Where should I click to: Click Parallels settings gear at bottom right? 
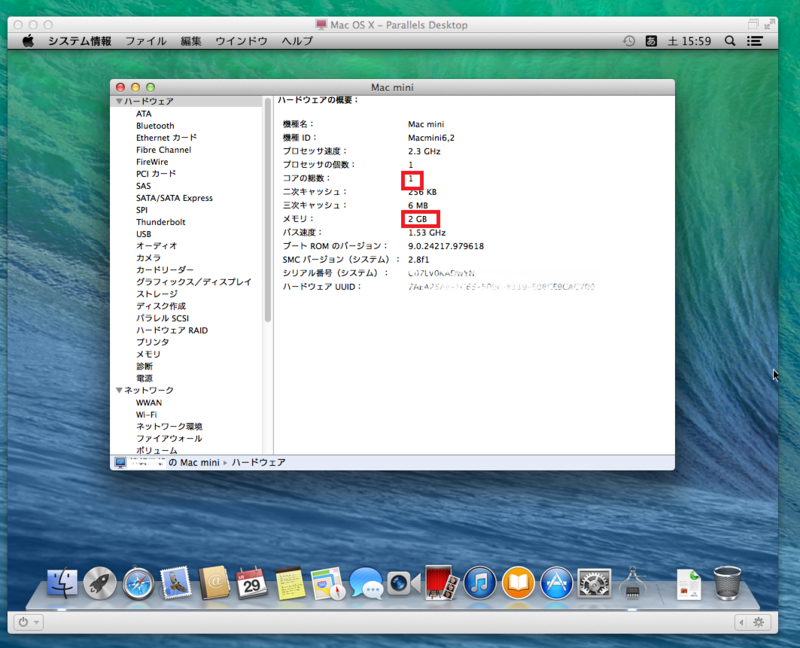pos(759,622)
